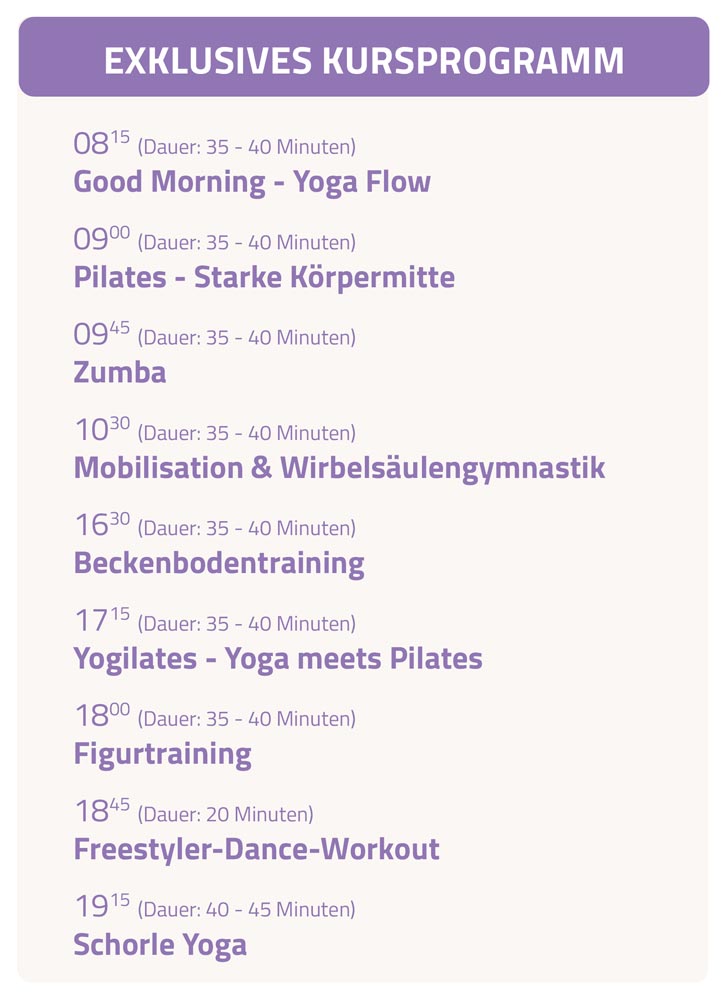Click the EXKLUSIVES KURSPROGRAMM header banner
The width and height of the screenshot is (727, 1000).
(x=363, y=60)
